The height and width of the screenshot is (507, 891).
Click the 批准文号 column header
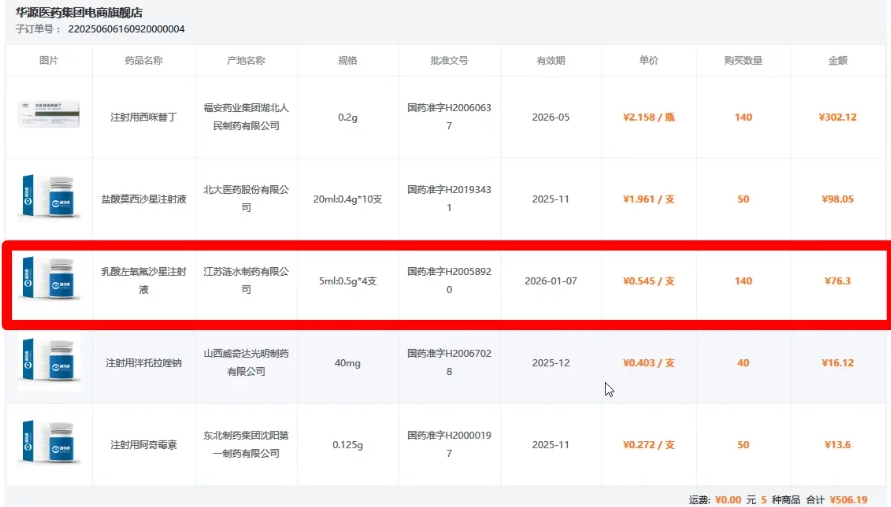(449, 60)
